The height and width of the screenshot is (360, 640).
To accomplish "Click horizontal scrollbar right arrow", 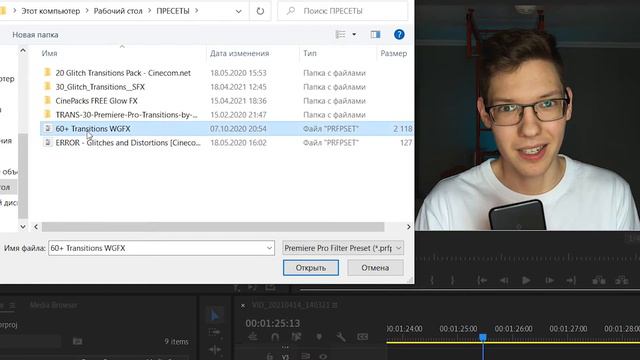I will [408, 227].
